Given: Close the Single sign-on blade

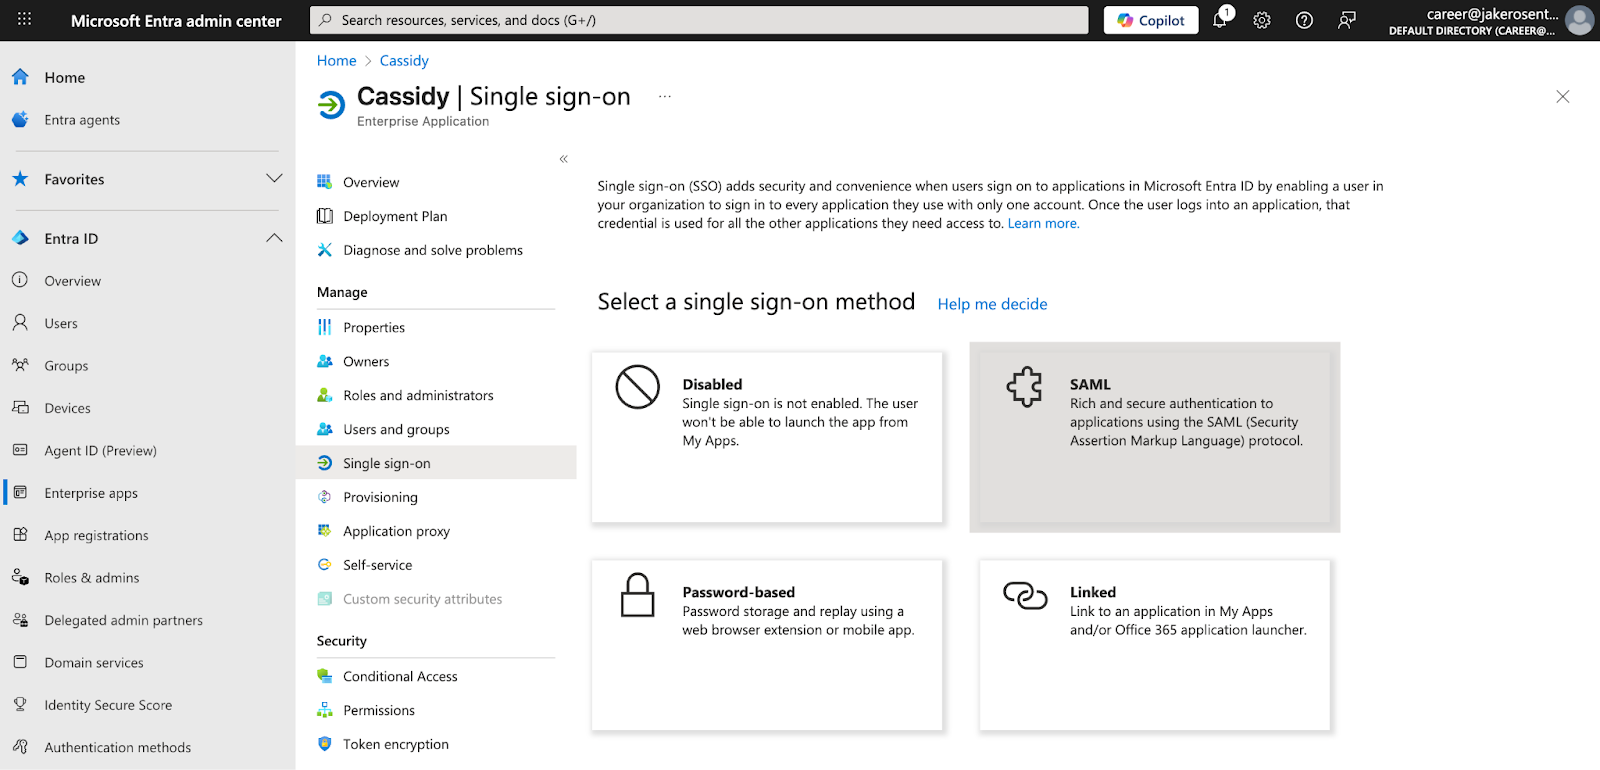Looking at the screenshot, I should (x=1563, y=97).
